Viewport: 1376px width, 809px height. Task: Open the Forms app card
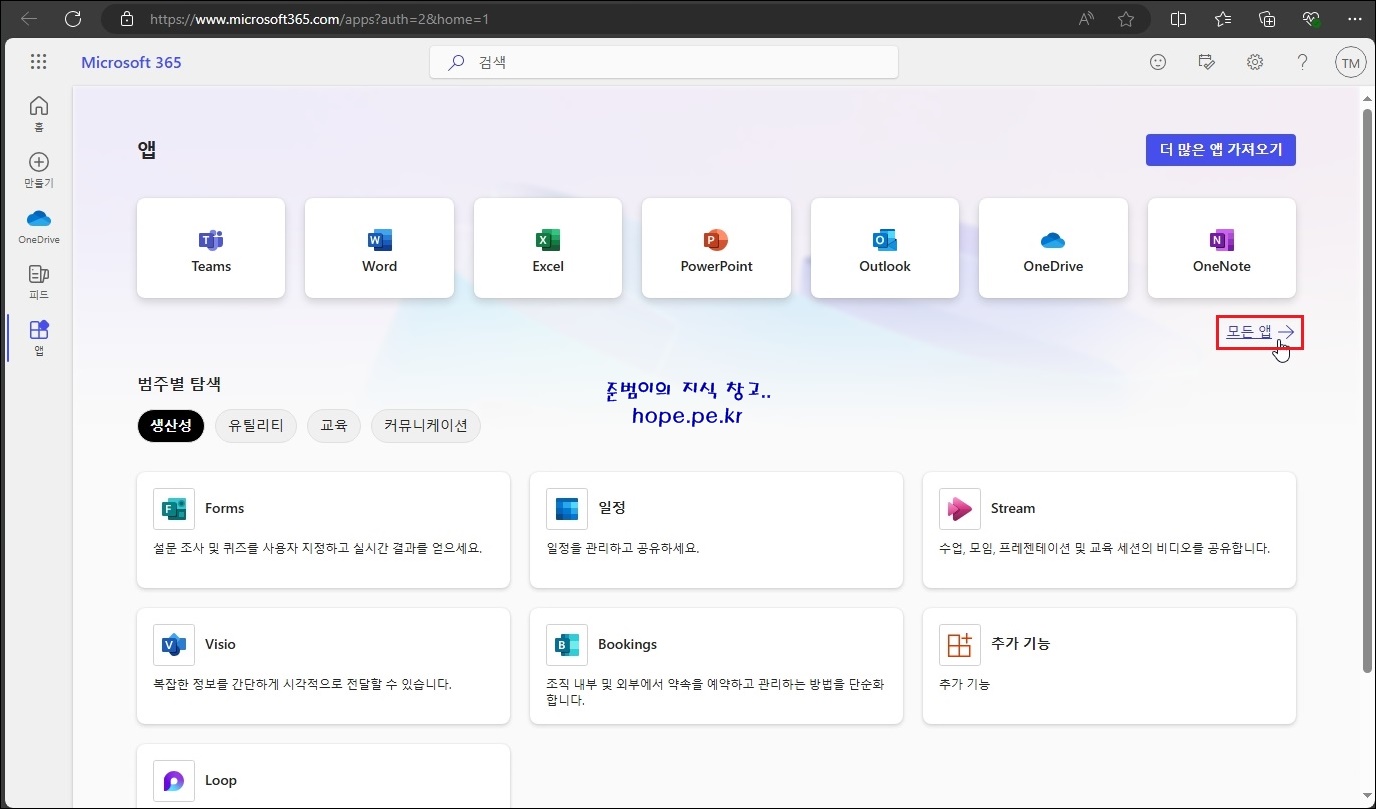pos(323,530)
